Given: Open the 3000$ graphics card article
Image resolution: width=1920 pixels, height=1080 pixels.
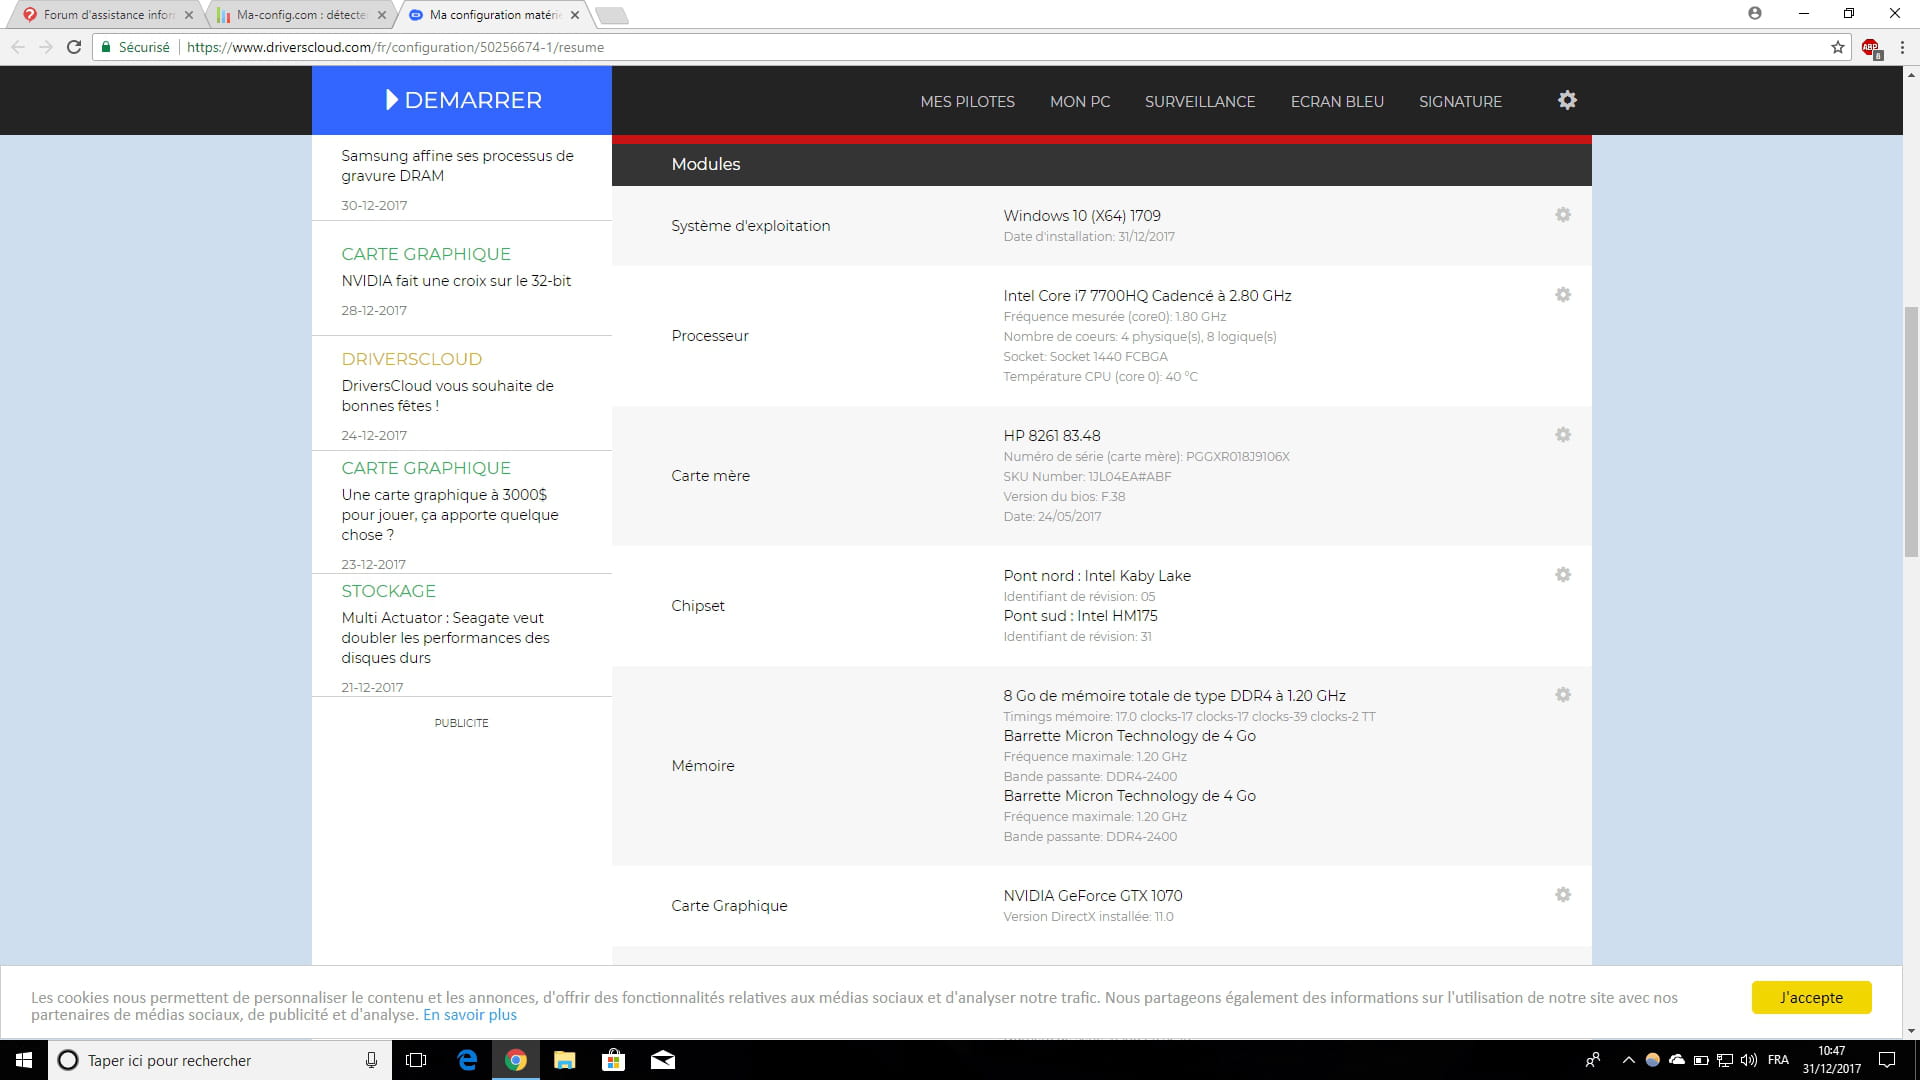Looking at the screenshot, I should (450, 515).
